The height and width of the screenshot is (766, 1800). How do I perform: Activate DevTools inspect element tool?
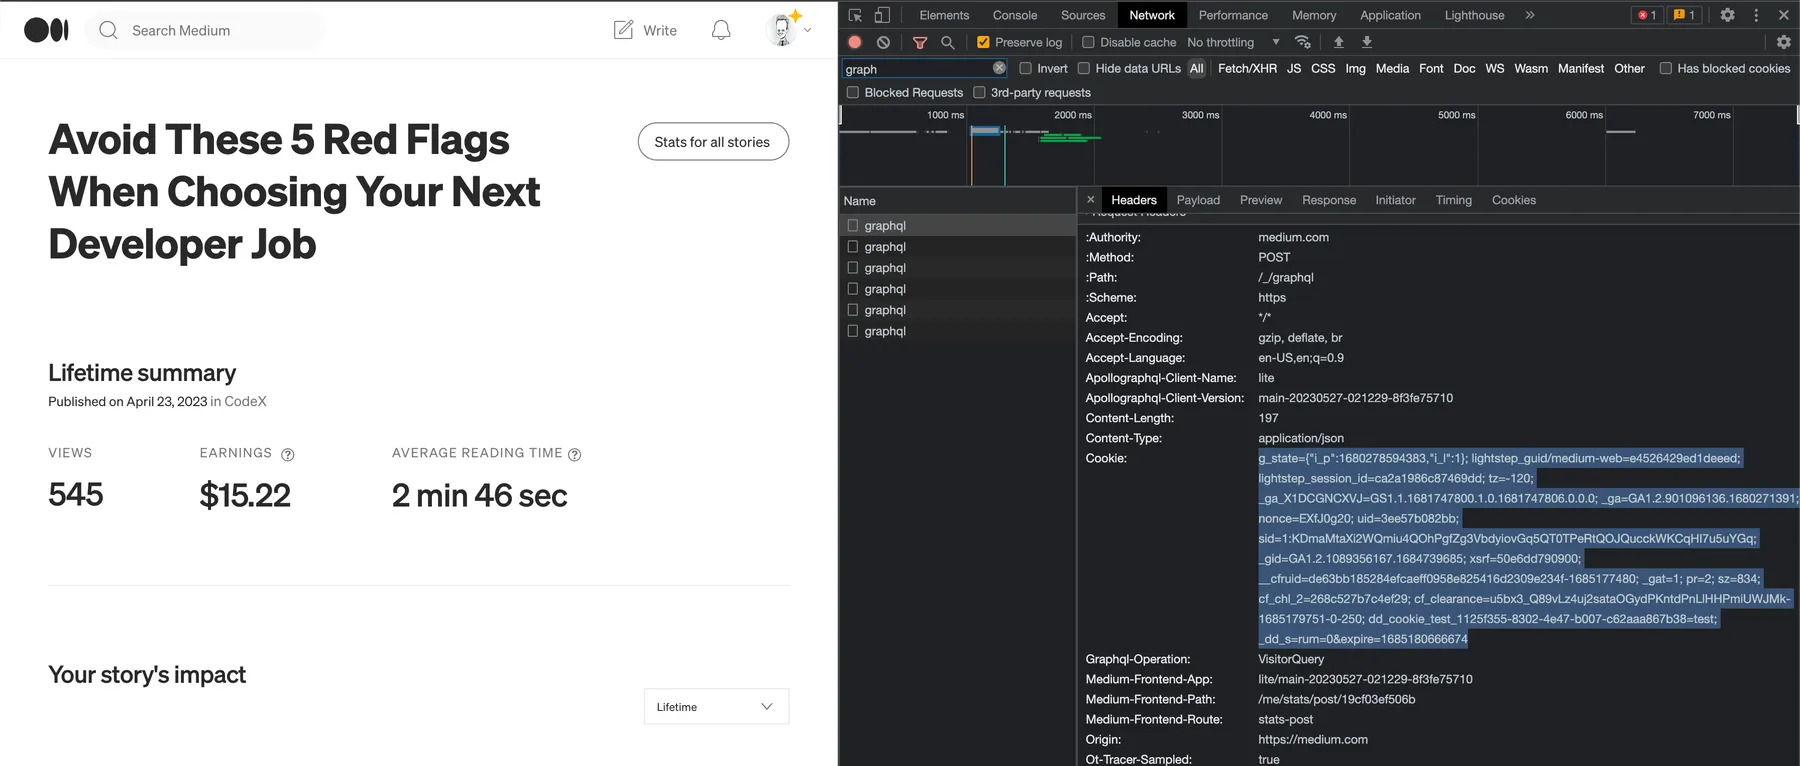[855, 15]
